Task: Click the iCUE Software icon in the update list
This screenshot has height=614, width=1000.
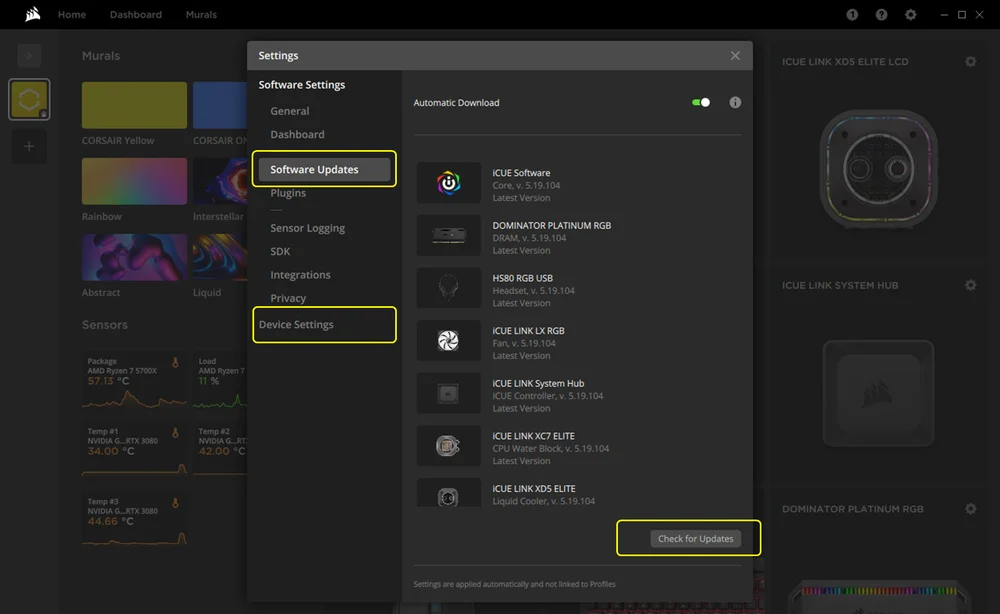Action: [x=448, y=181]
